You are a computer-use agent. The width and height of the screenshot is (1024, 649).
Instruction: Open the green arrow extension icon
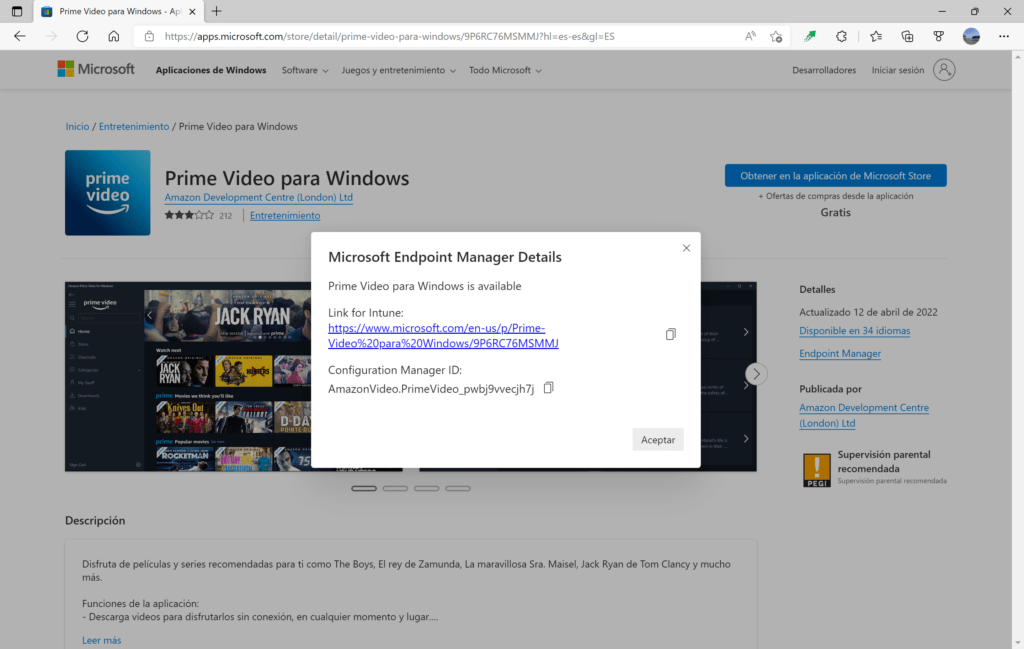810,37
